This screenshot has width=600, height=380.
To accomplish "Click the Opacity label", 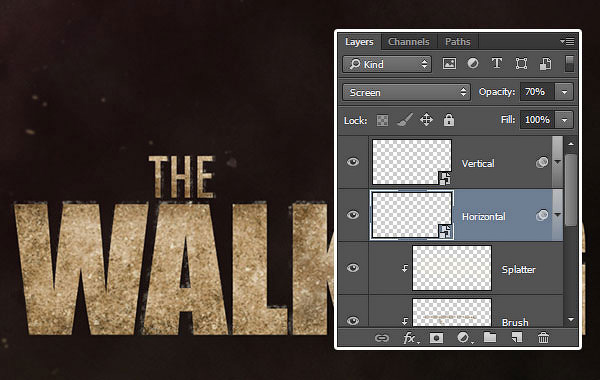I will pyautogui.click(x=497, y=92).
